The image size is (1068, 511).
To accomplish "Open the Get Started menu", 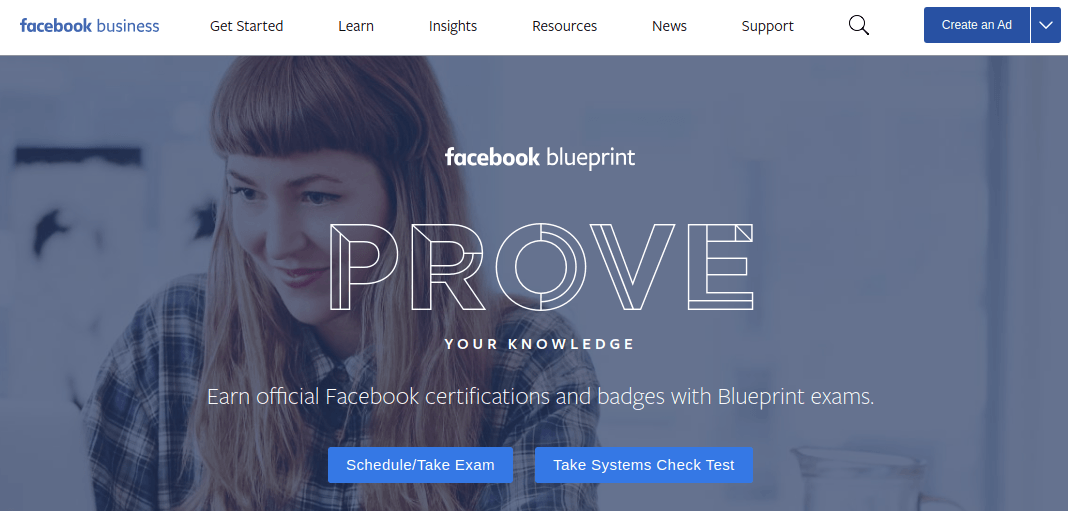I will [247, 26].
